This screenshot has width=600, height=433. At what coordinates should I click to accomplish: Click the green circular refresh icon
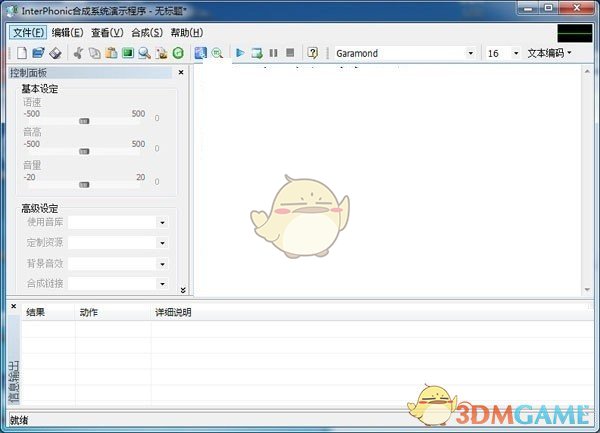[x=178, y=53]
